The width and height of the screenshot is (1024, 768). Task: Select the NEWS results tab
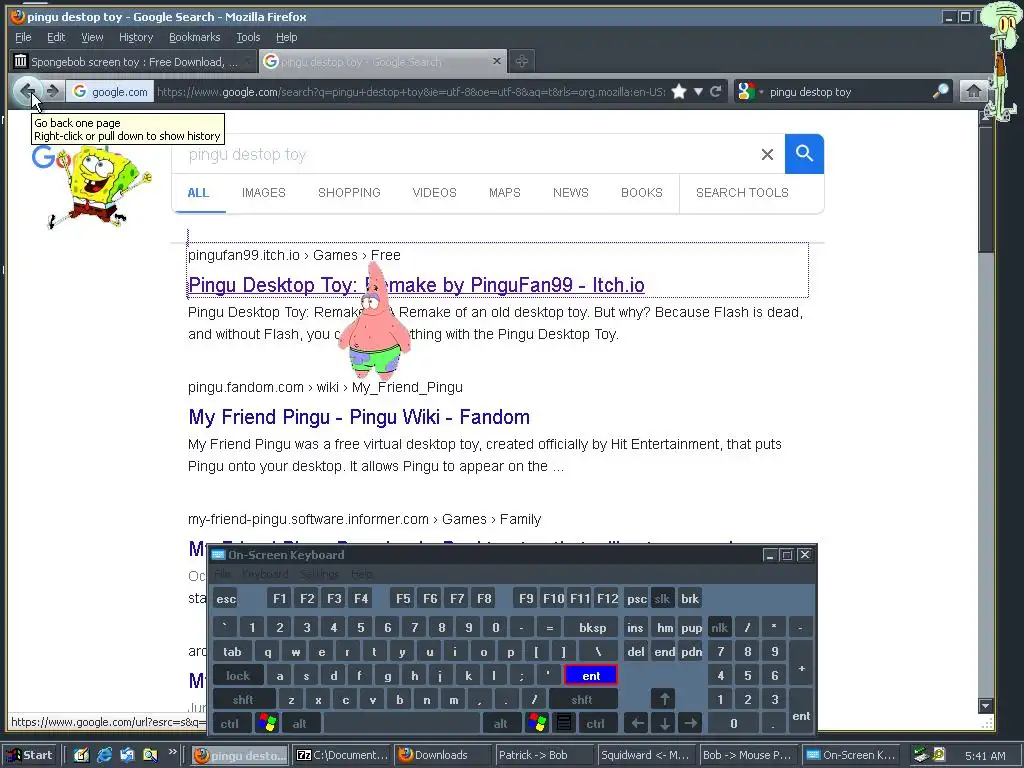click(x=570, y=193)
